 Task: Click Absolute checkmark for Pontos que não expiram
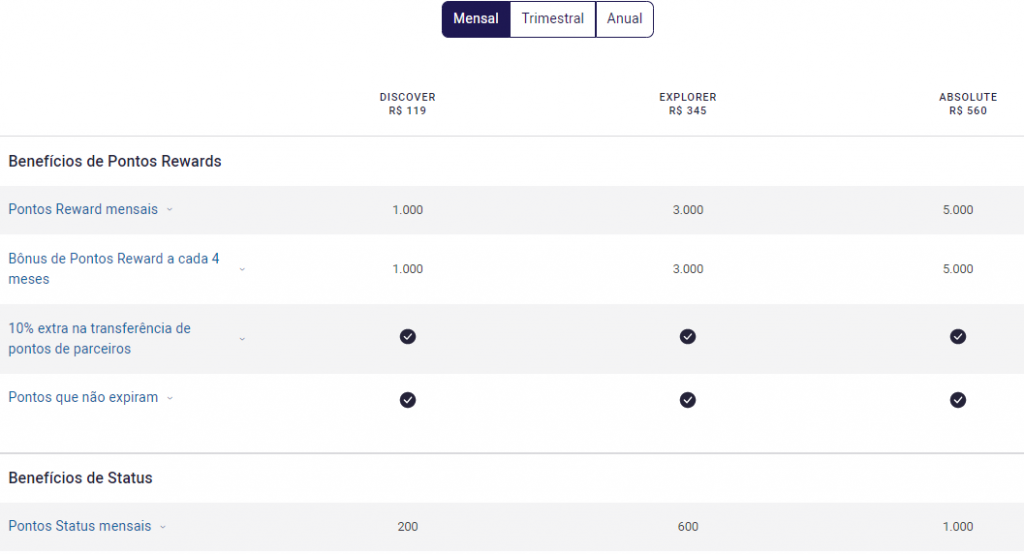click(x=958, y=400)
